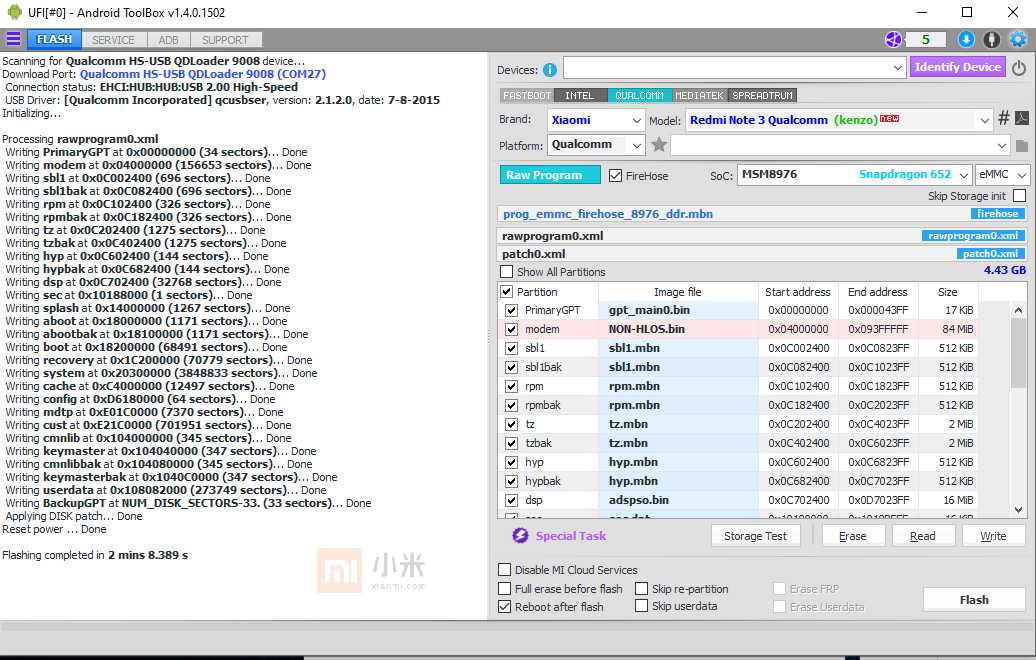Click the Flash button
The height and width of the screenshot is (660, 1036).
tap(974, 600)
